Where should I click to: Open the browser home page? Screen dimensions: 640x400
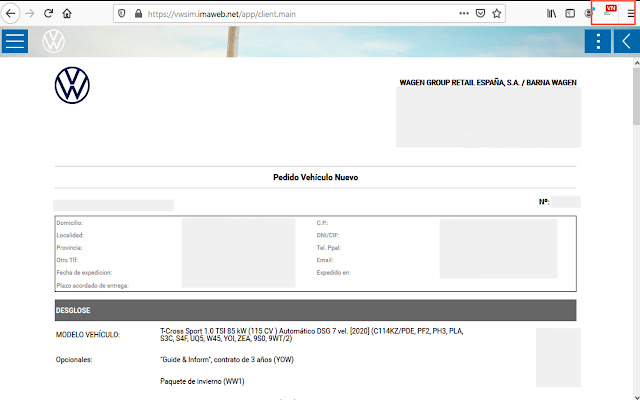pos(67,13)
